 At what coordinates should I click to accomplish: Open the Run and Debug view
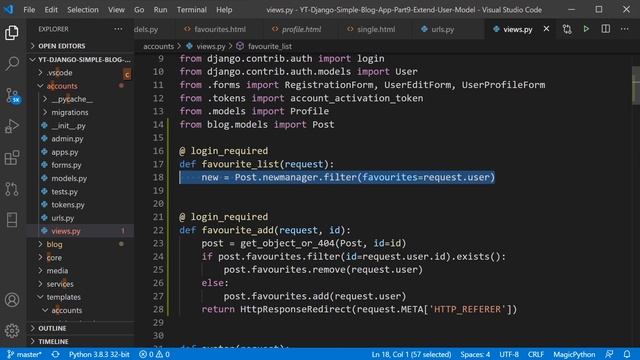click(12, 126)
